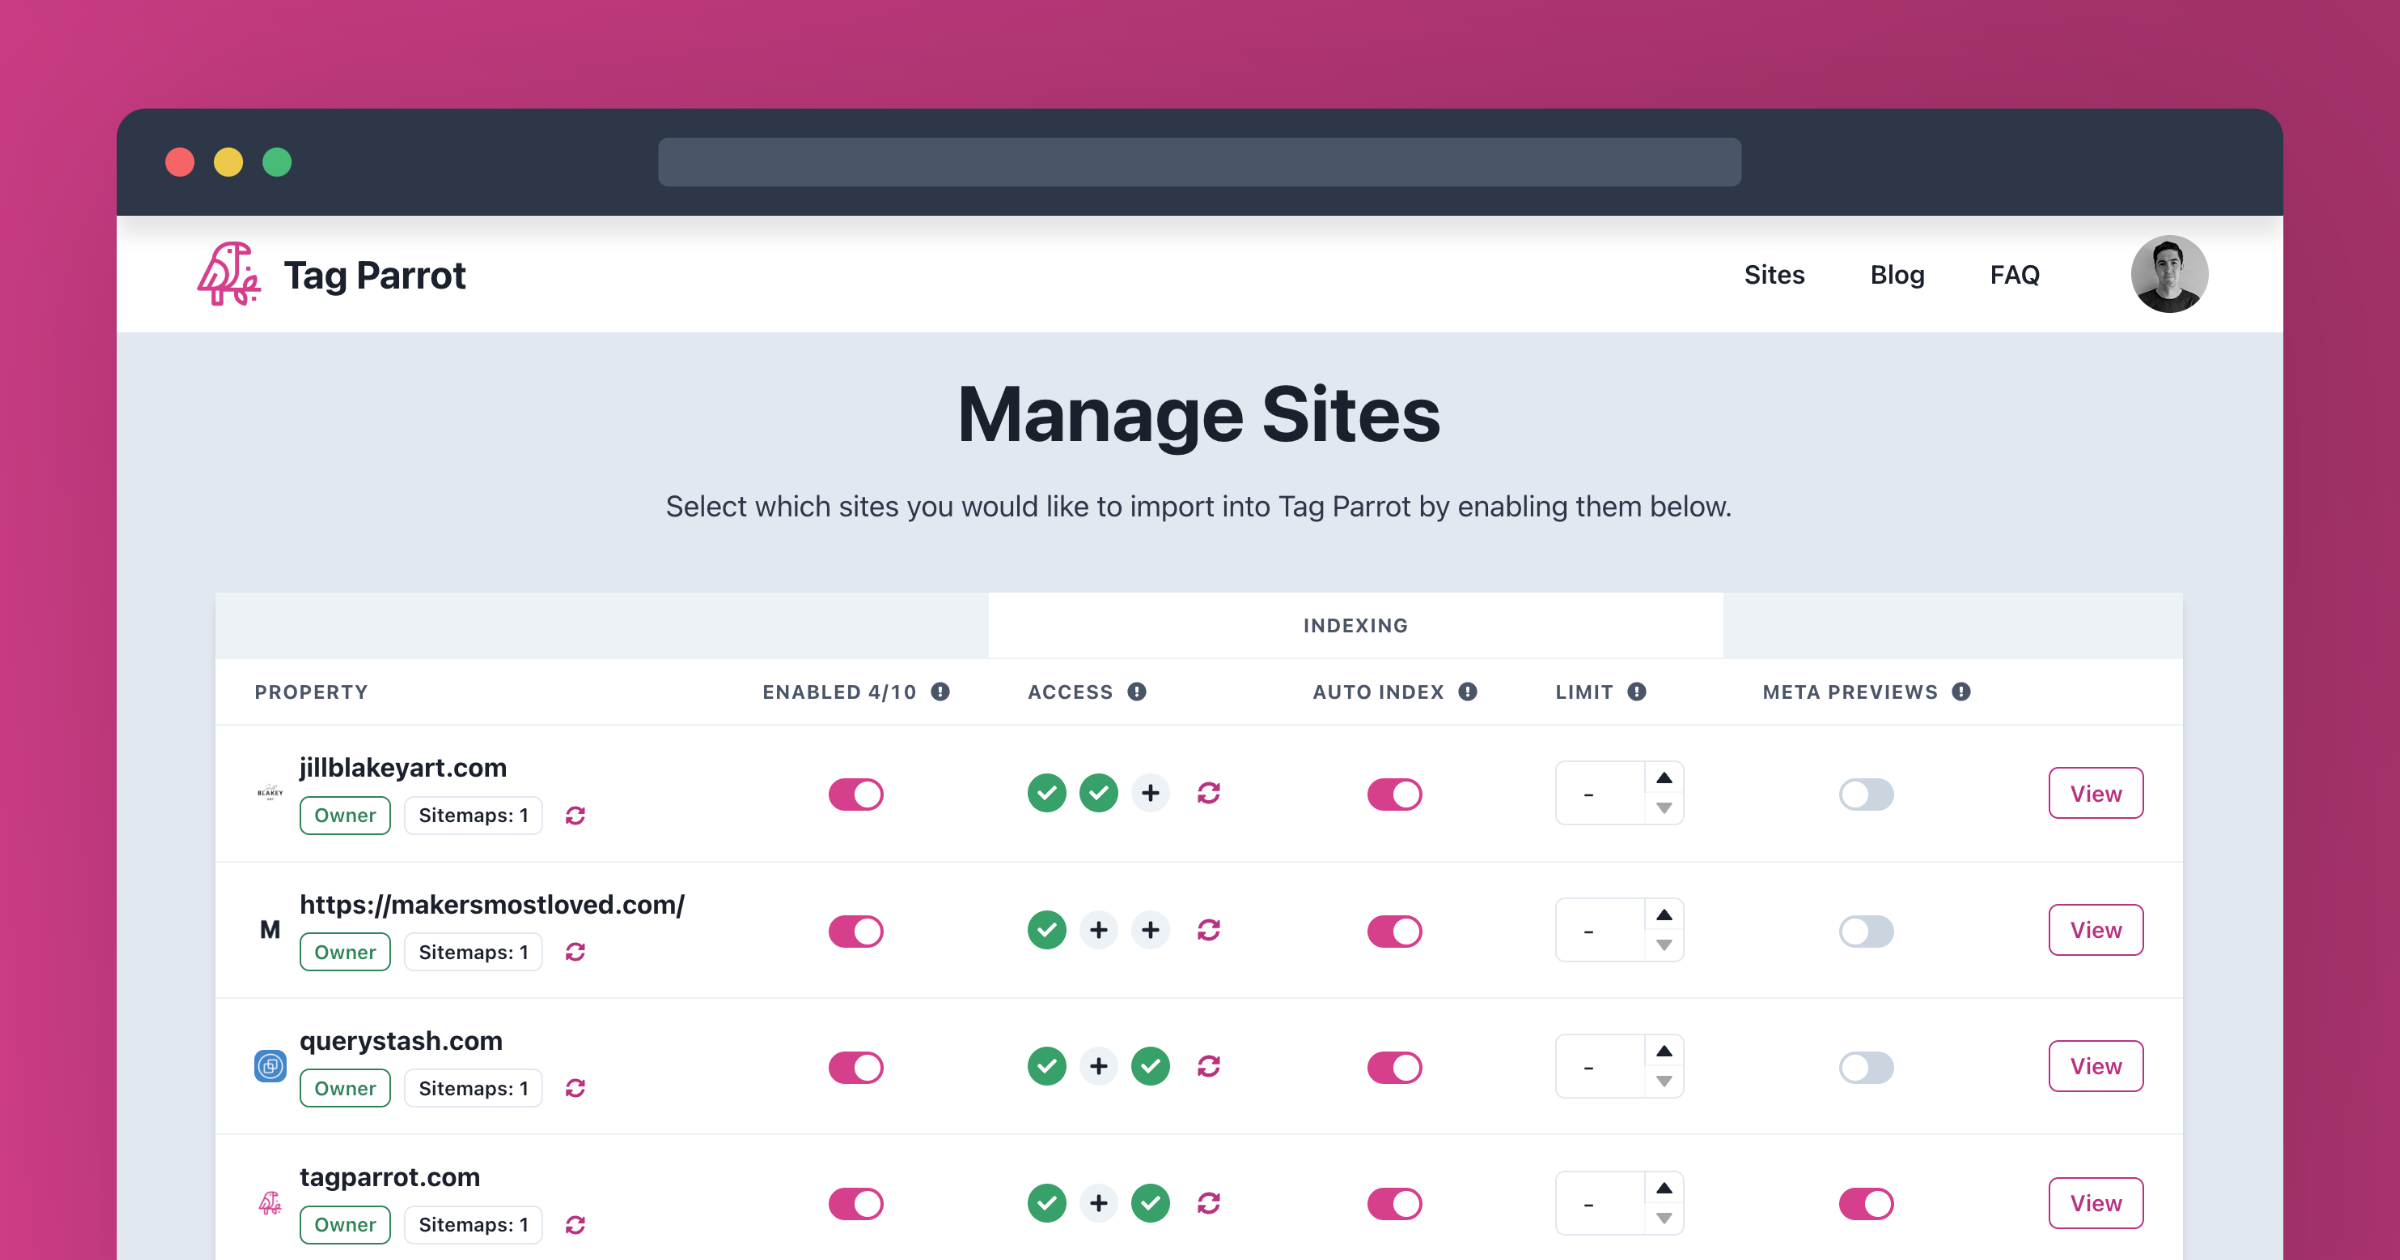Click last green check for tagparrot.com
2400x1260 pixels.
pos(1151,1203)
